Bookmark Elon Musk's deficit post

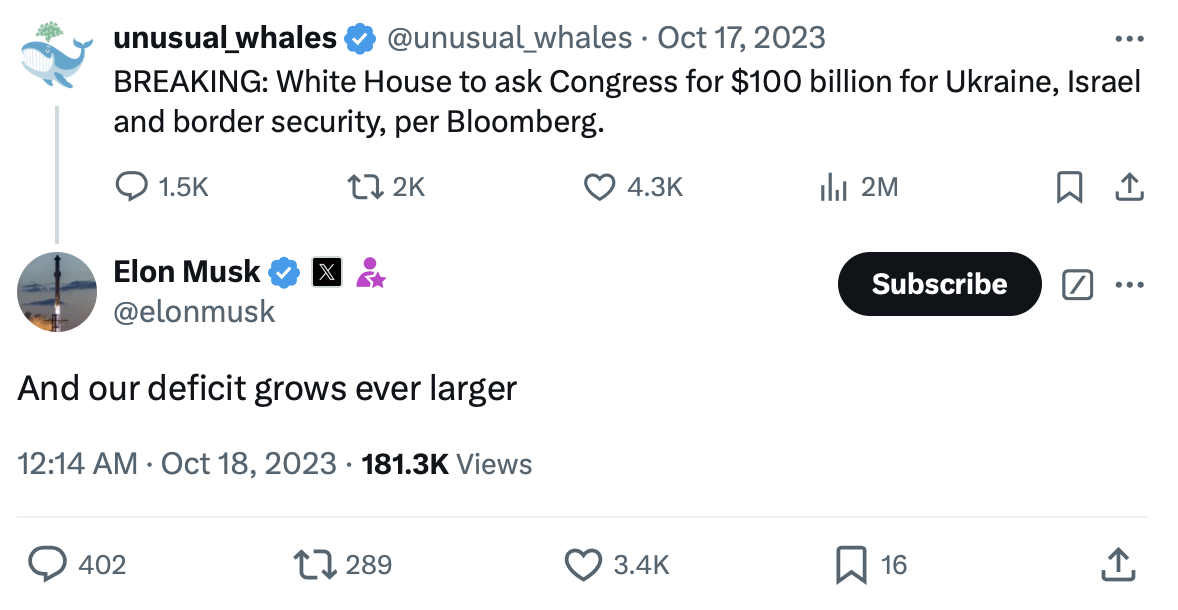(851, 565)
